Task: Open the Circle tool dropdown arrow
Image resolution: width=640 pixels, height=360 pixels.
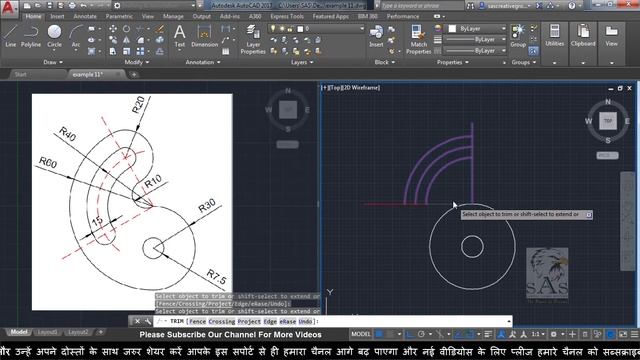Action: point(54,51)
